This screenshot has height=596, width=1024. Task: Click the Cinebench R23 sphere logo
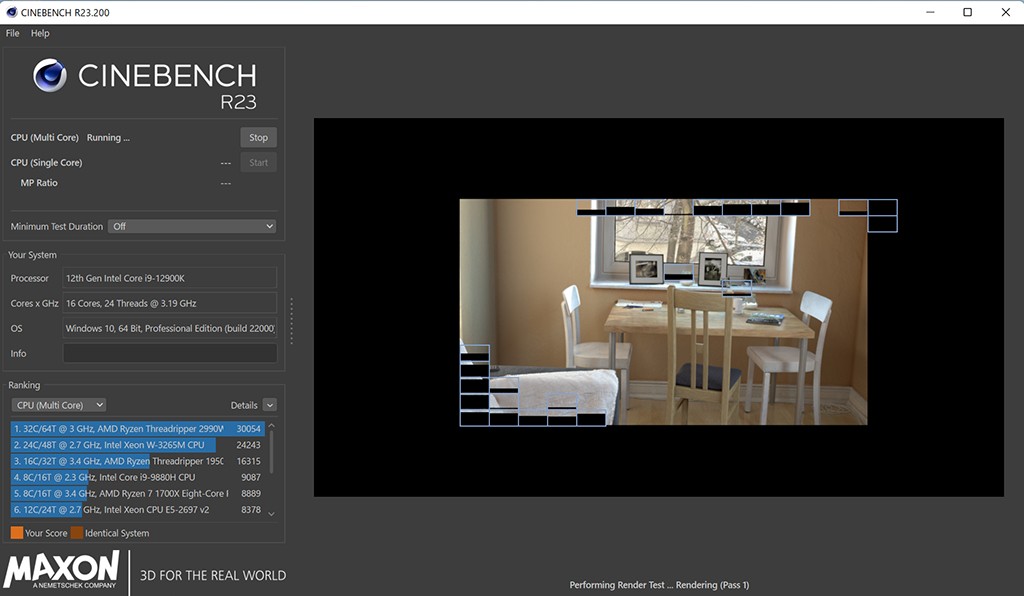tap(50, 76)
